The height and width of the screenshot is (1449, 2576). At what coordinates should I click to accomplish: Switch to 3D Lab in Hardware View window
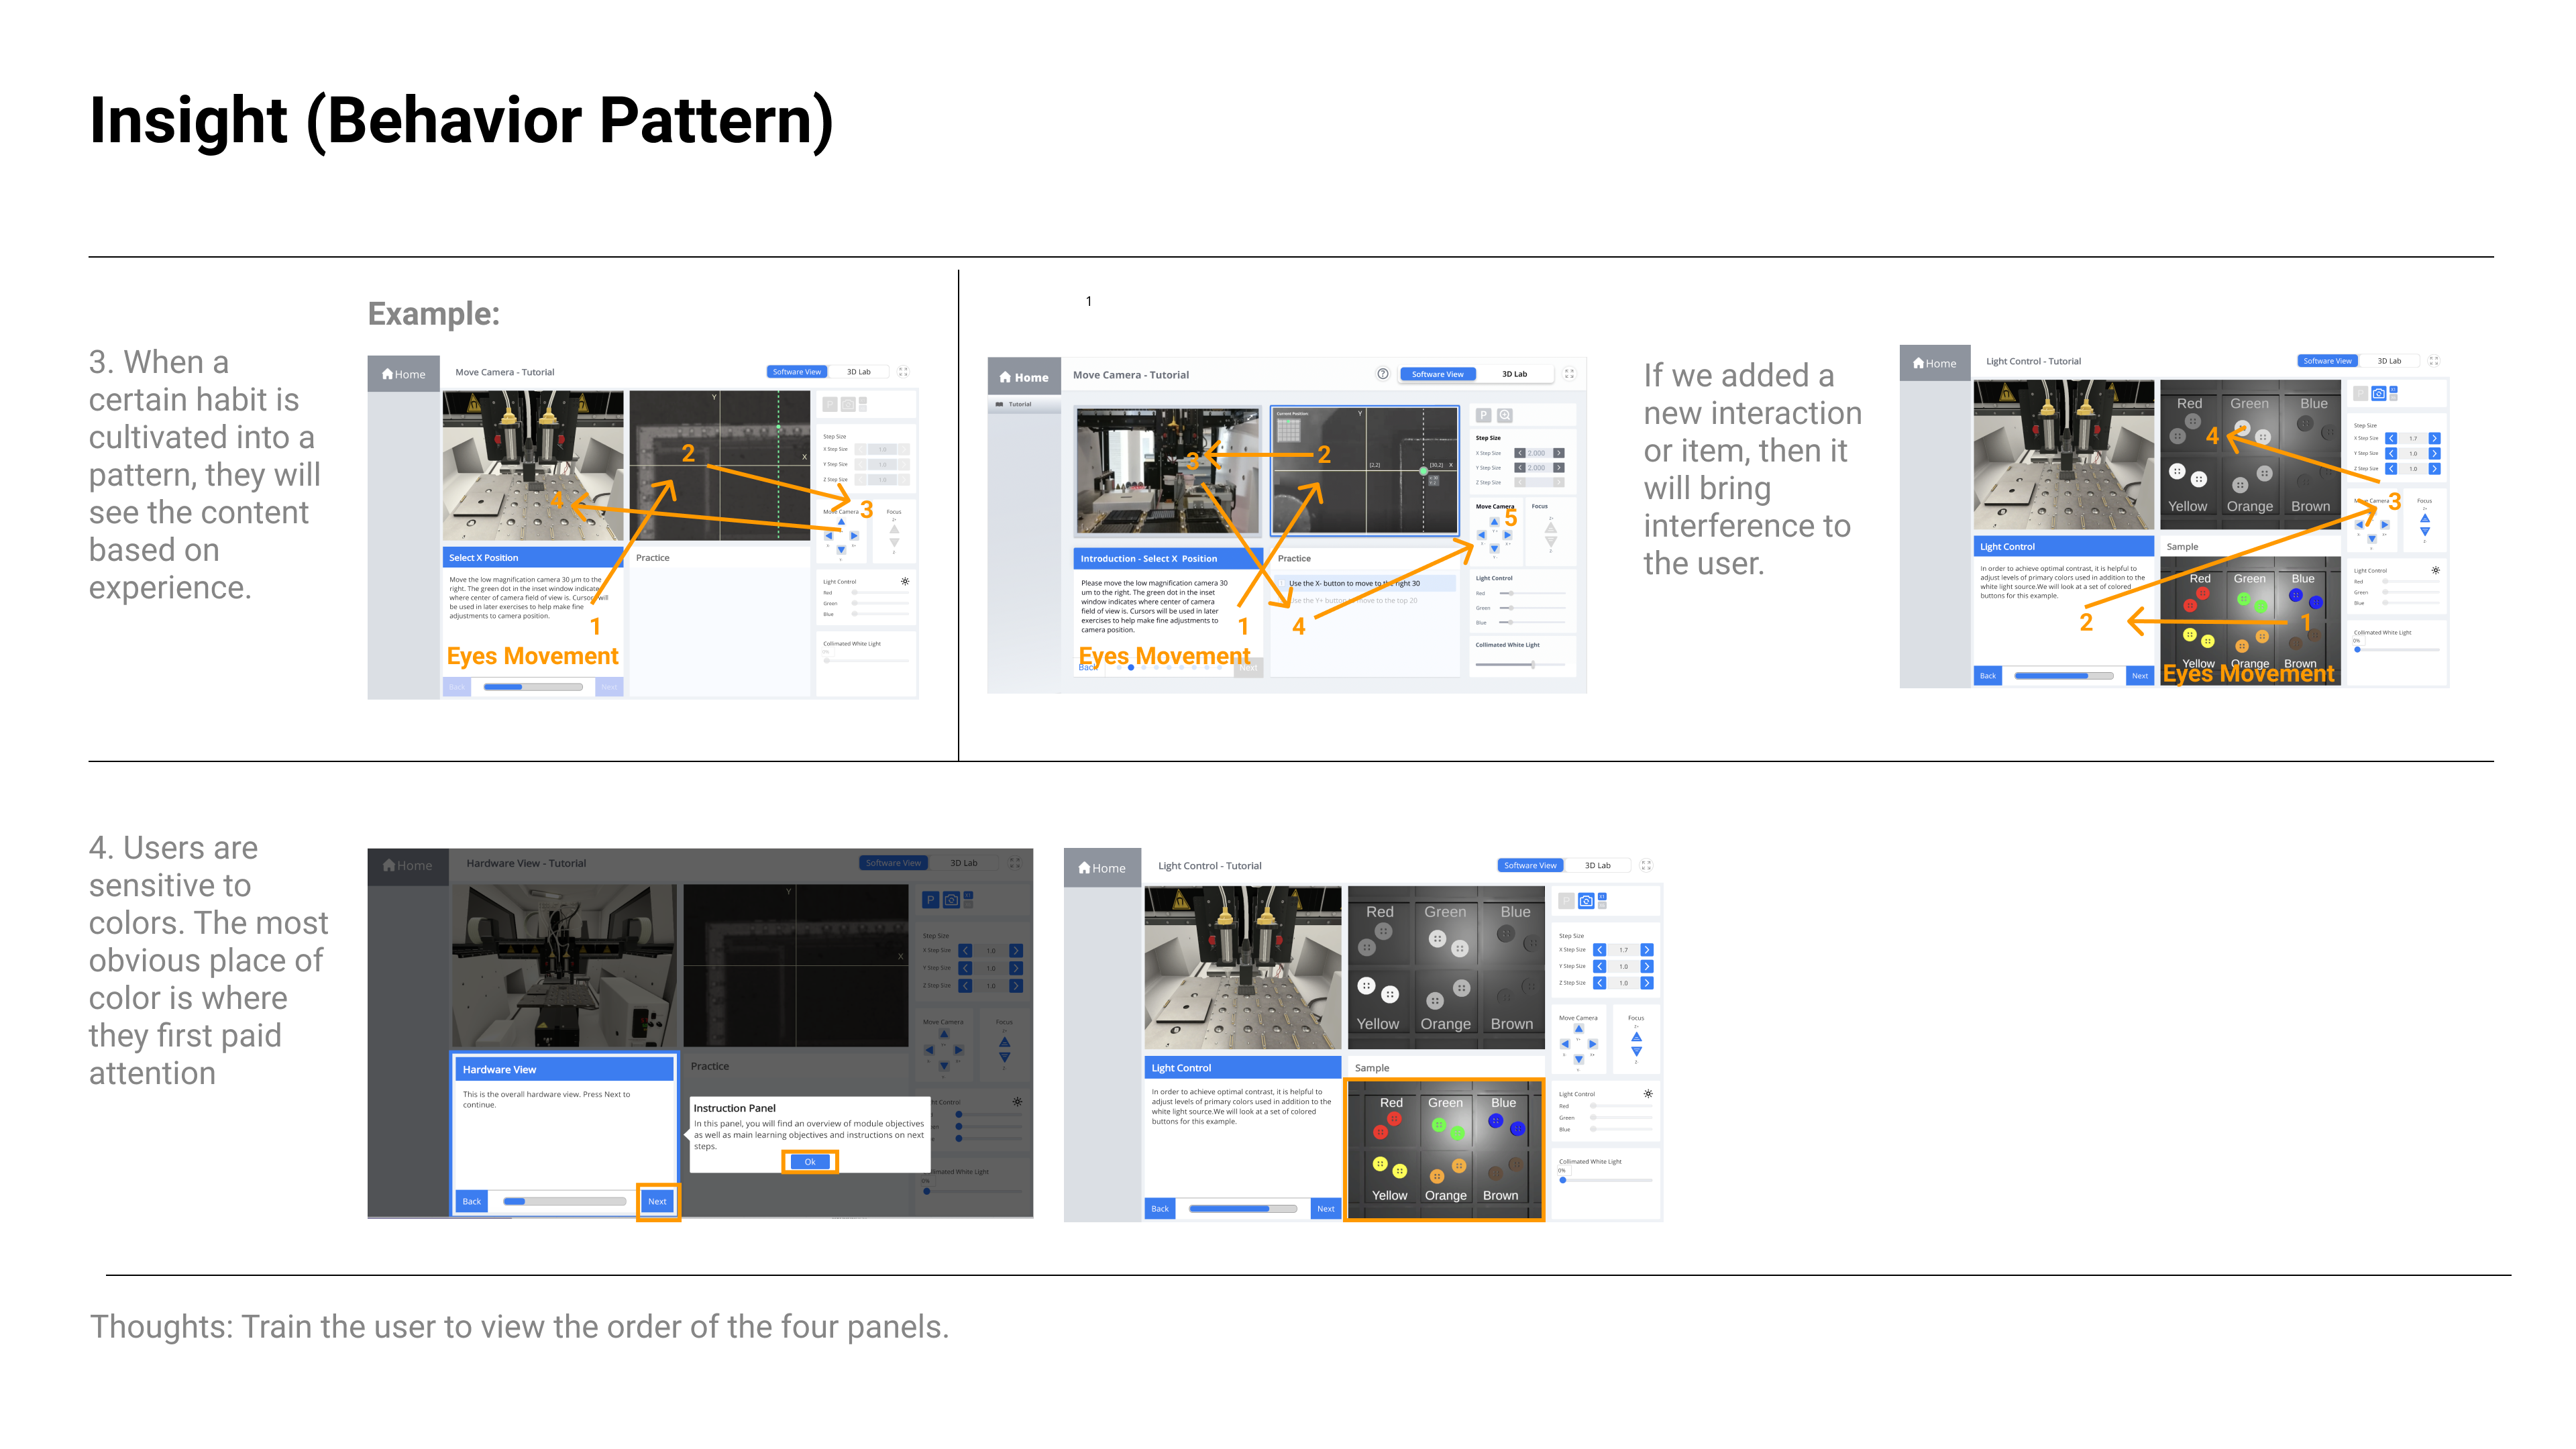pos(964,862)
